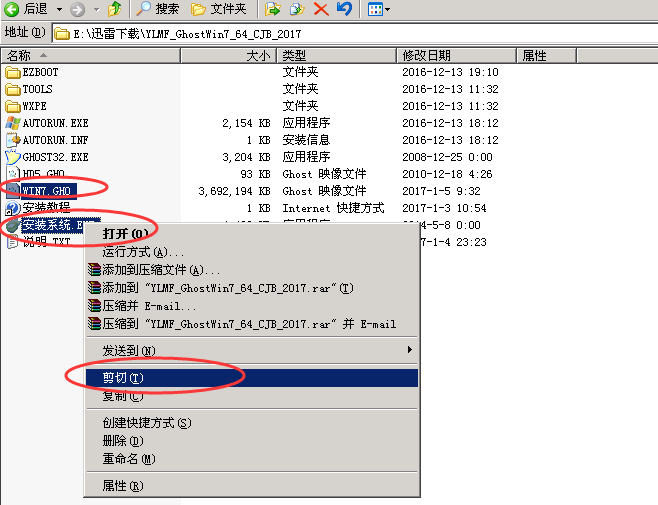The image size is (658, 505).
Task: Select the HD5.GHO file icon
Action: click(x=13, y=173)
